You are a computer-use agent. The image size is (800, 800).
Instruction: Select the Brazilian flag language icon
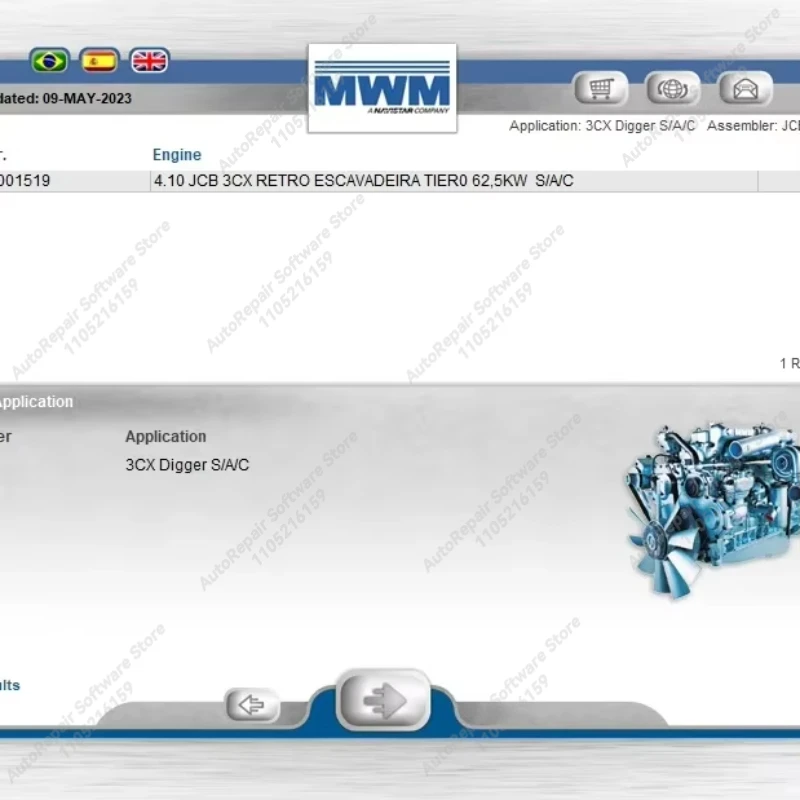coord(50,61)
